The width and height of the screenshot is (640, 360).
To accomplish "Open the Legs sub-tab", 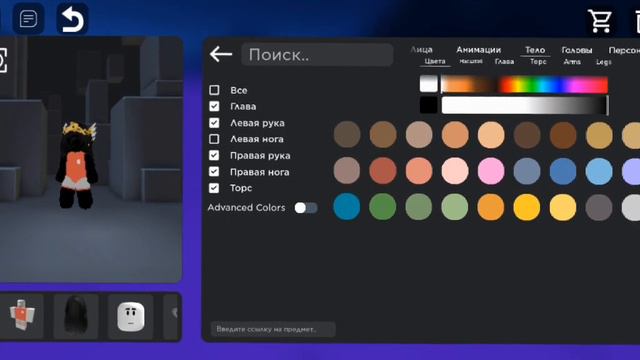I will tap(603, 62).
